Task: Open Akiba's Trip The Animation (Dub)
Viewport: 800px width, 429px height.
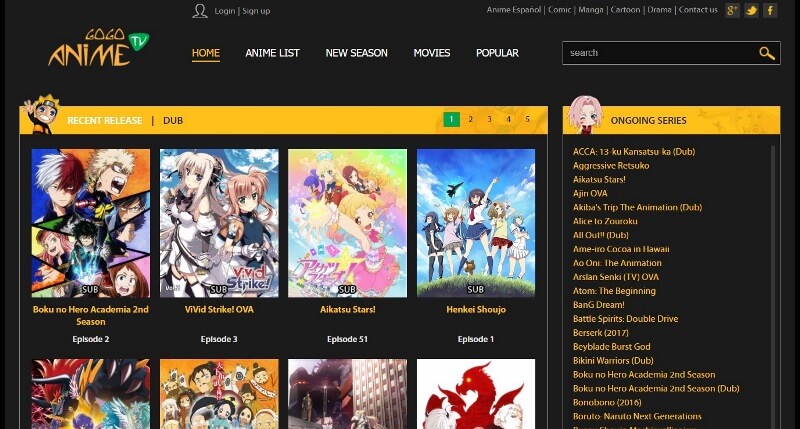Action: click(x=637, y=207)
